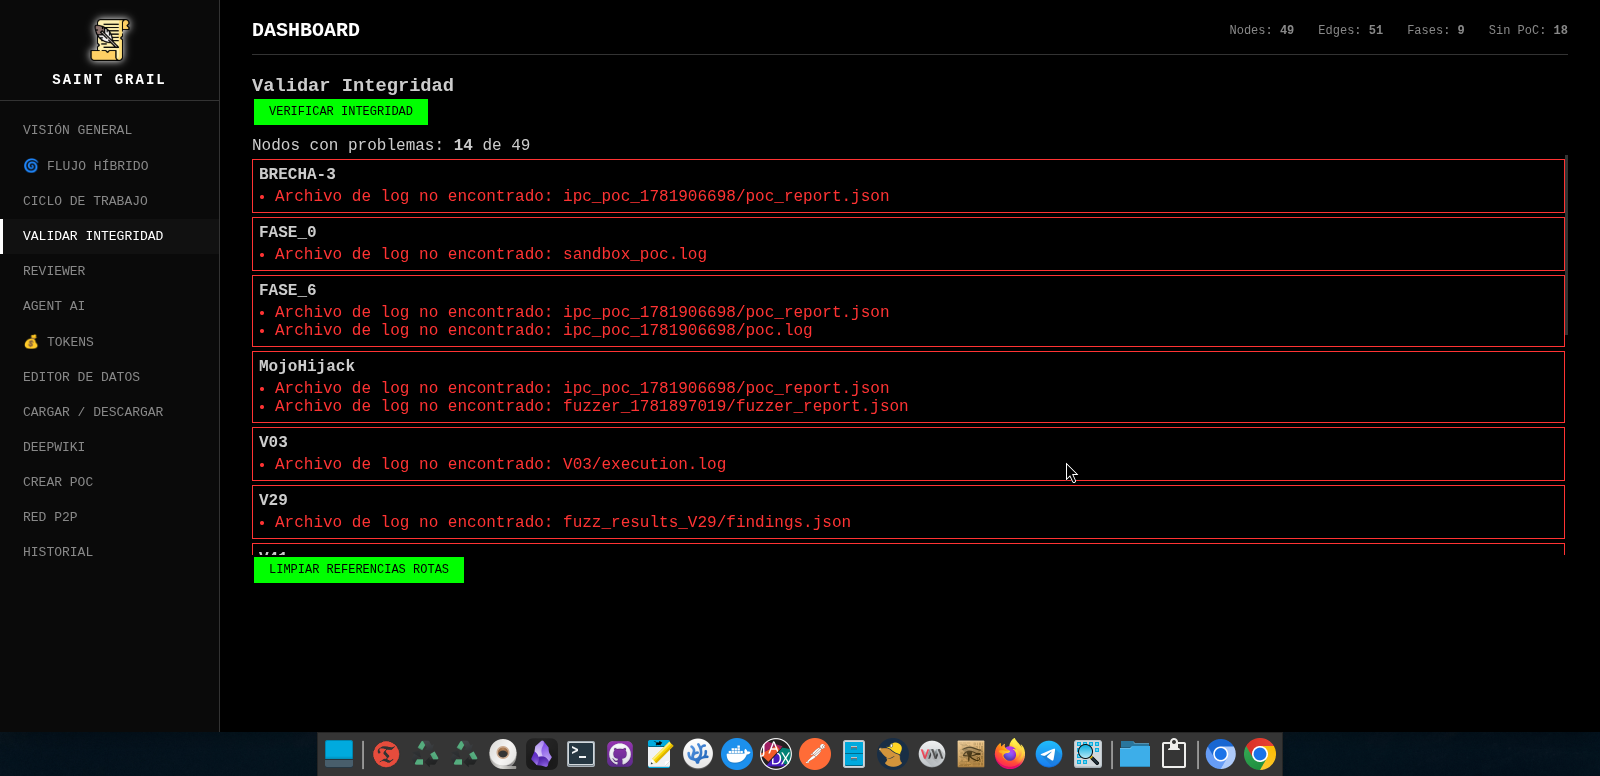This screenshot has height=776, width=1600.
Task: Open Docker Desktop from the dock
Action: pos(737,754)
